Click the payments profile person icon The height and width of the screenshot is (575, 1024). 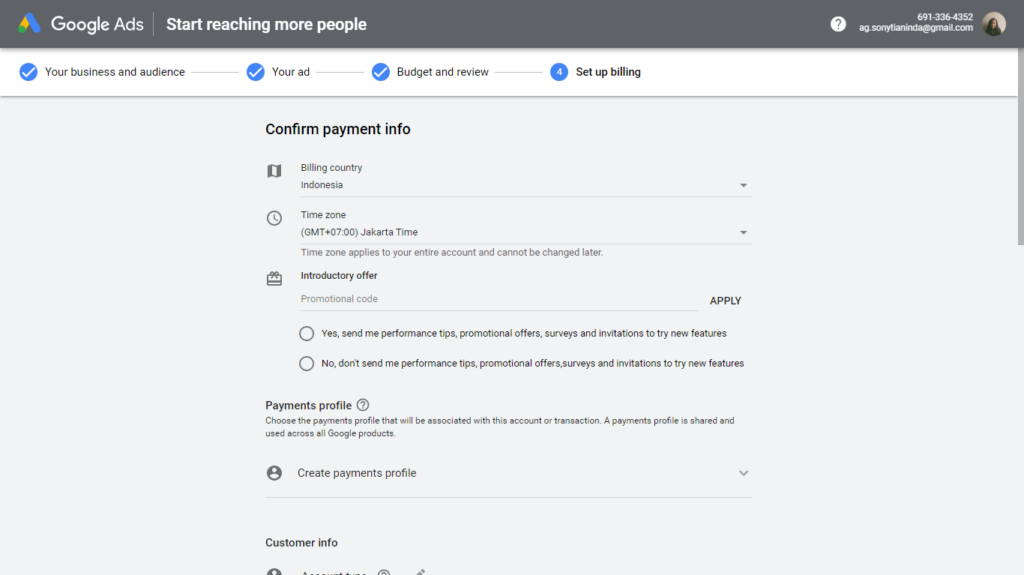(x=274, y=473)
